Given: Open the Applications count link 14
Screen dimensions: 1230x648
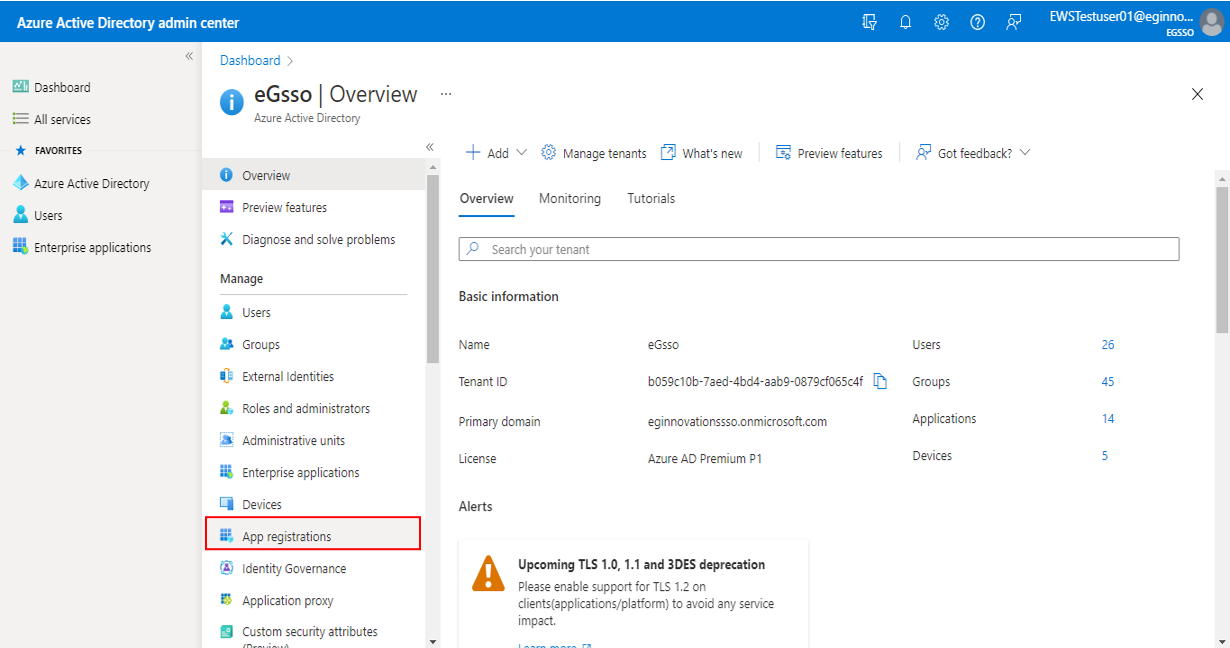Looking at the screenshot, I should (x=1108, y=418).
